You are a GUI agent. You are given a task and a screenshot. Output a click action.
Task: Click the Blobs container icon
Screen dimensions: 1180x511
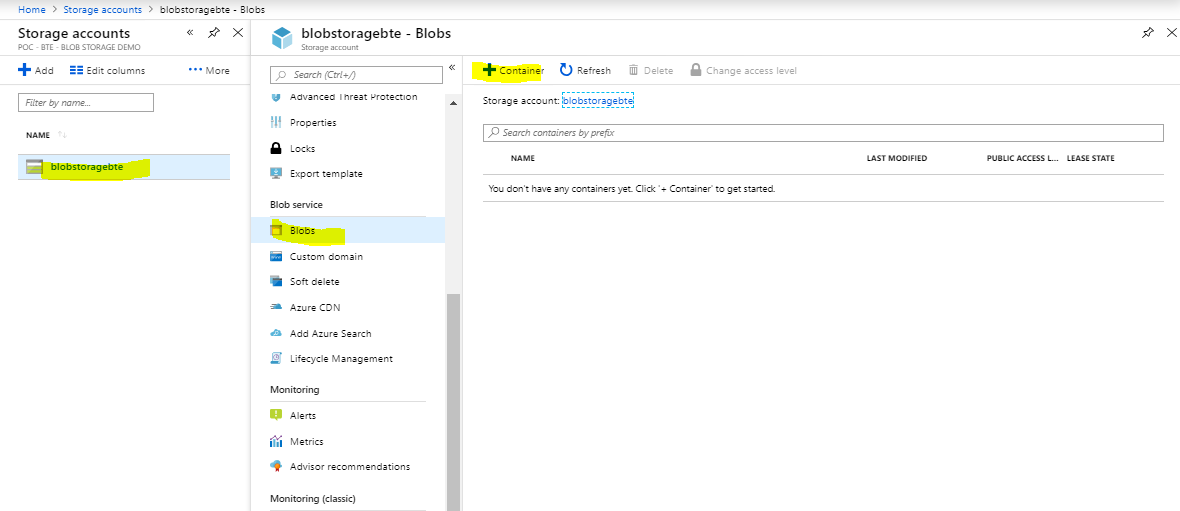click(275, 230)
